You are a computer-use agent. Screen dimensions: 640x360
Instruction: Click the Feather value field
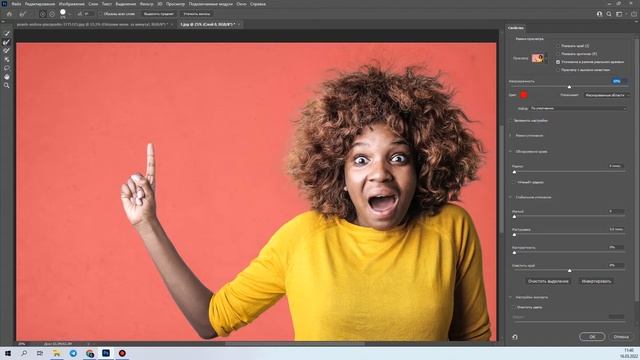pos(616,229)
